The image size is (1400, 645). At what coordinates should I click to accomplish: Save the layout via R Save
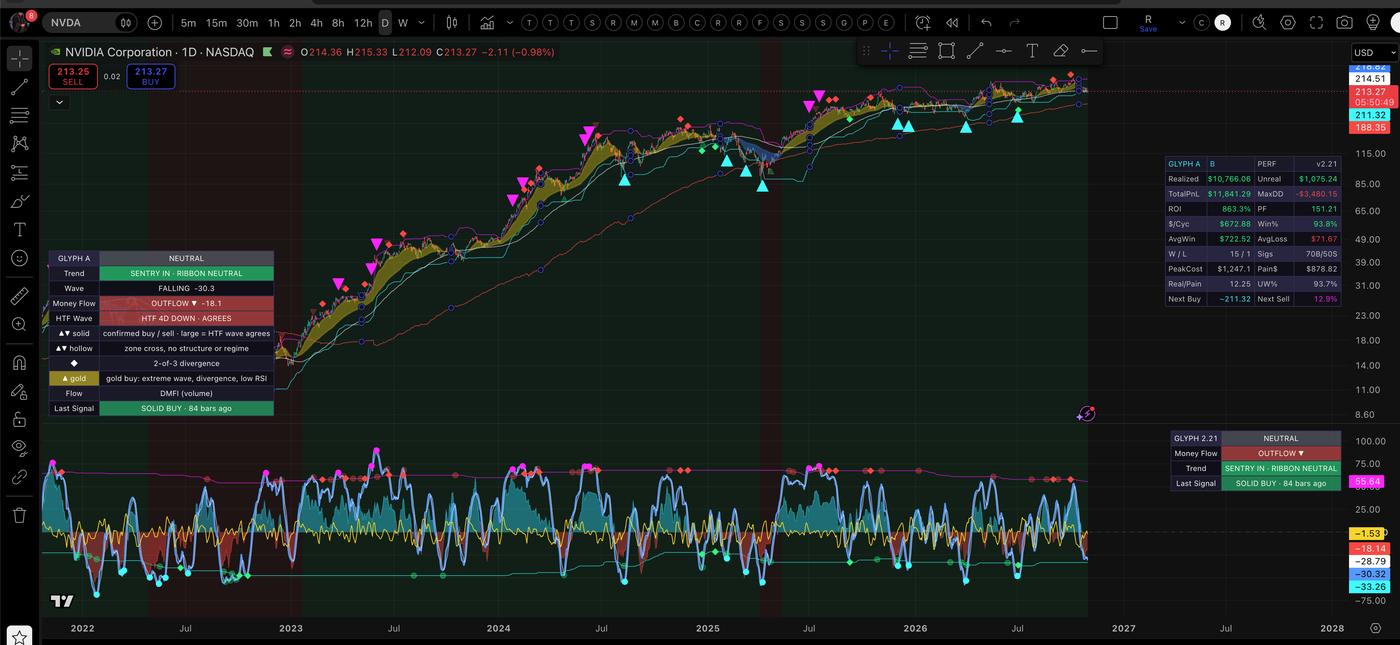1148,23
